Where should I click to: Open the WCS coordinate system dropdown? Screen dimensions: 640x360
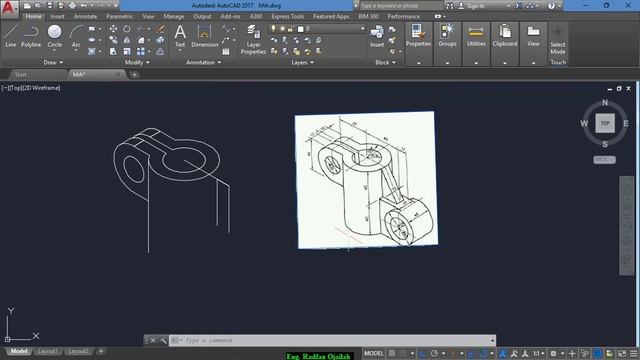click(x=604, y=160)
